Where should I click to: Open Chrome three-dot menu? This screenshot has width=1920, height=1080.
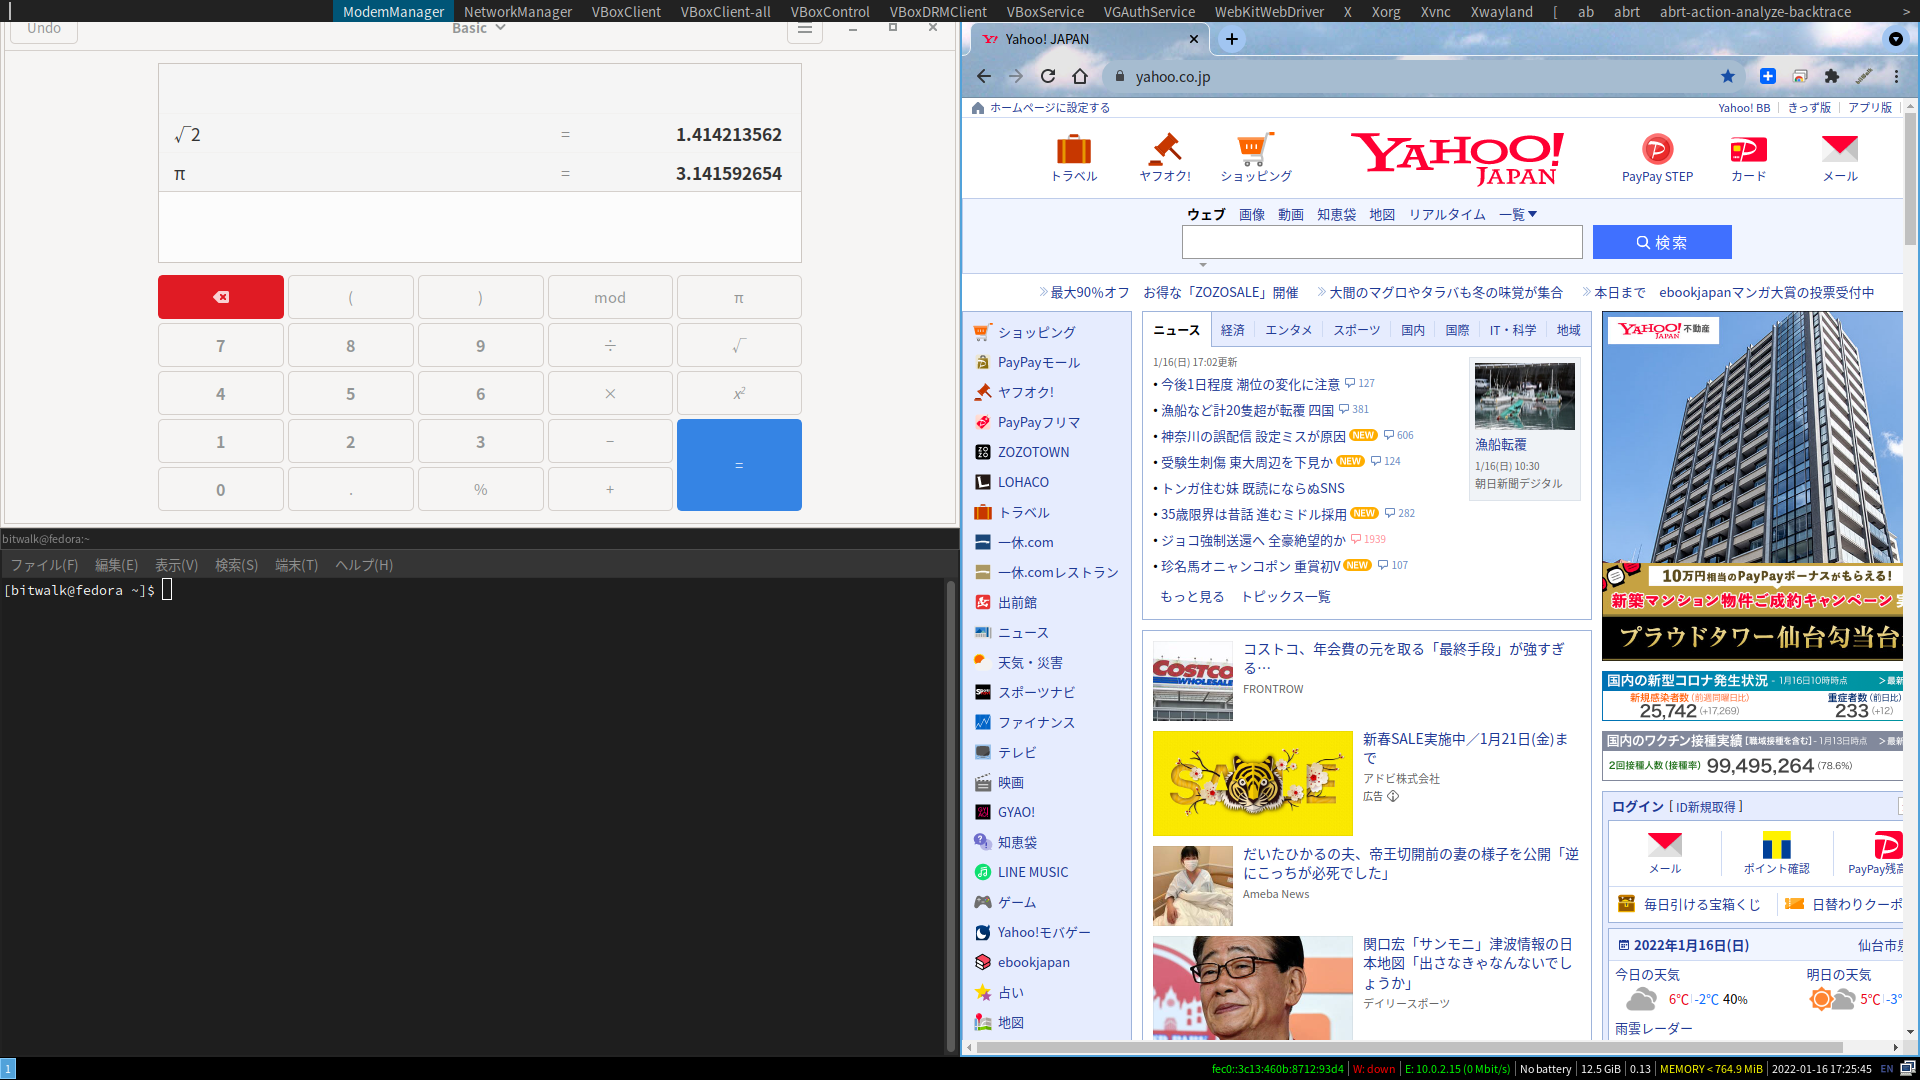click(1895, 76)
